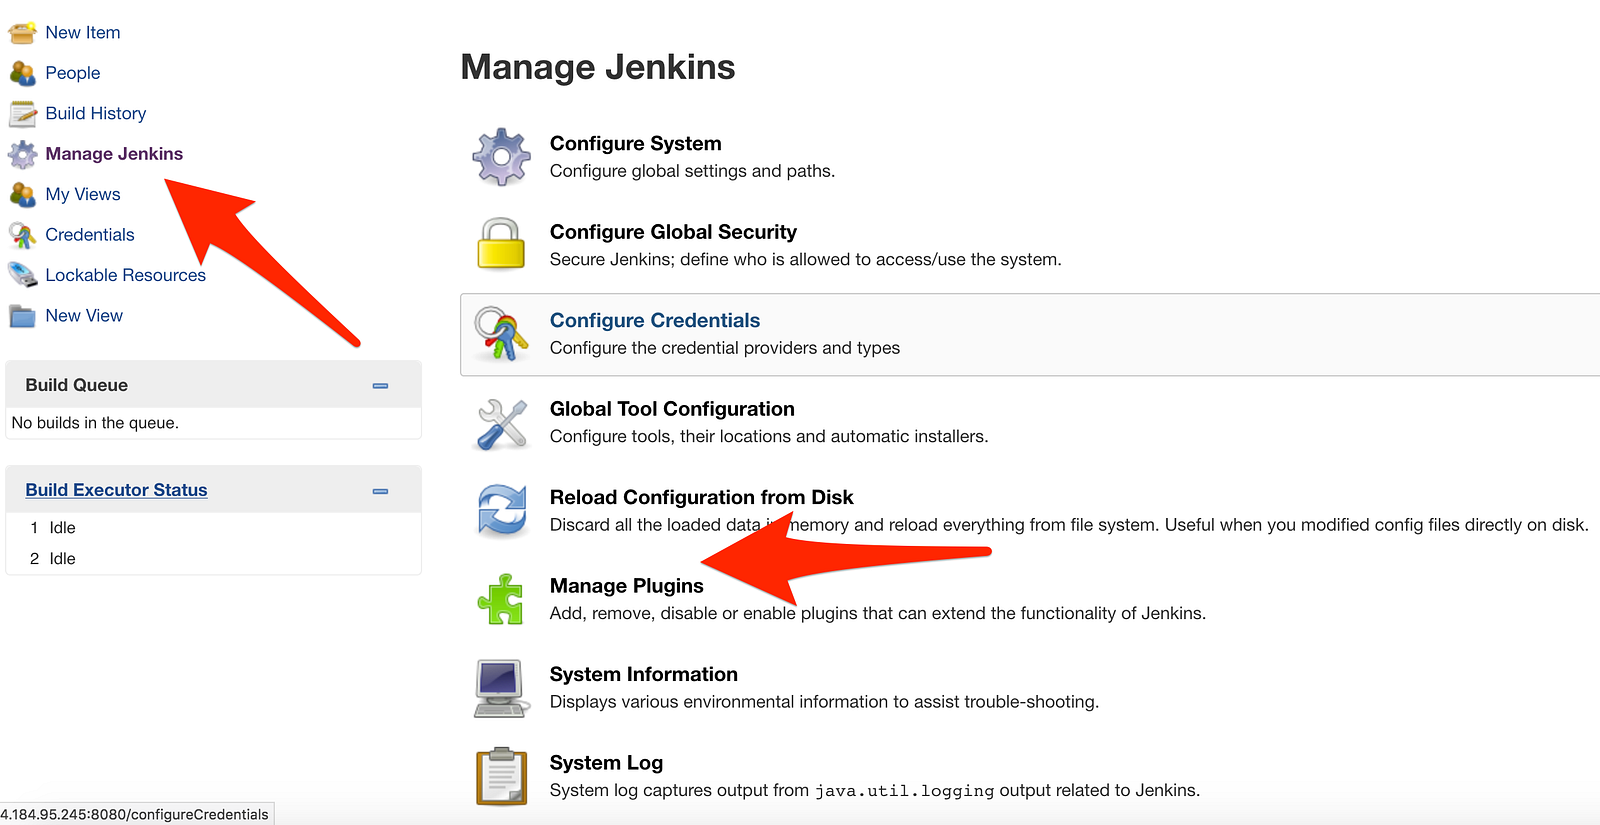Select Reload Configuration from Disk

(701, 498)
